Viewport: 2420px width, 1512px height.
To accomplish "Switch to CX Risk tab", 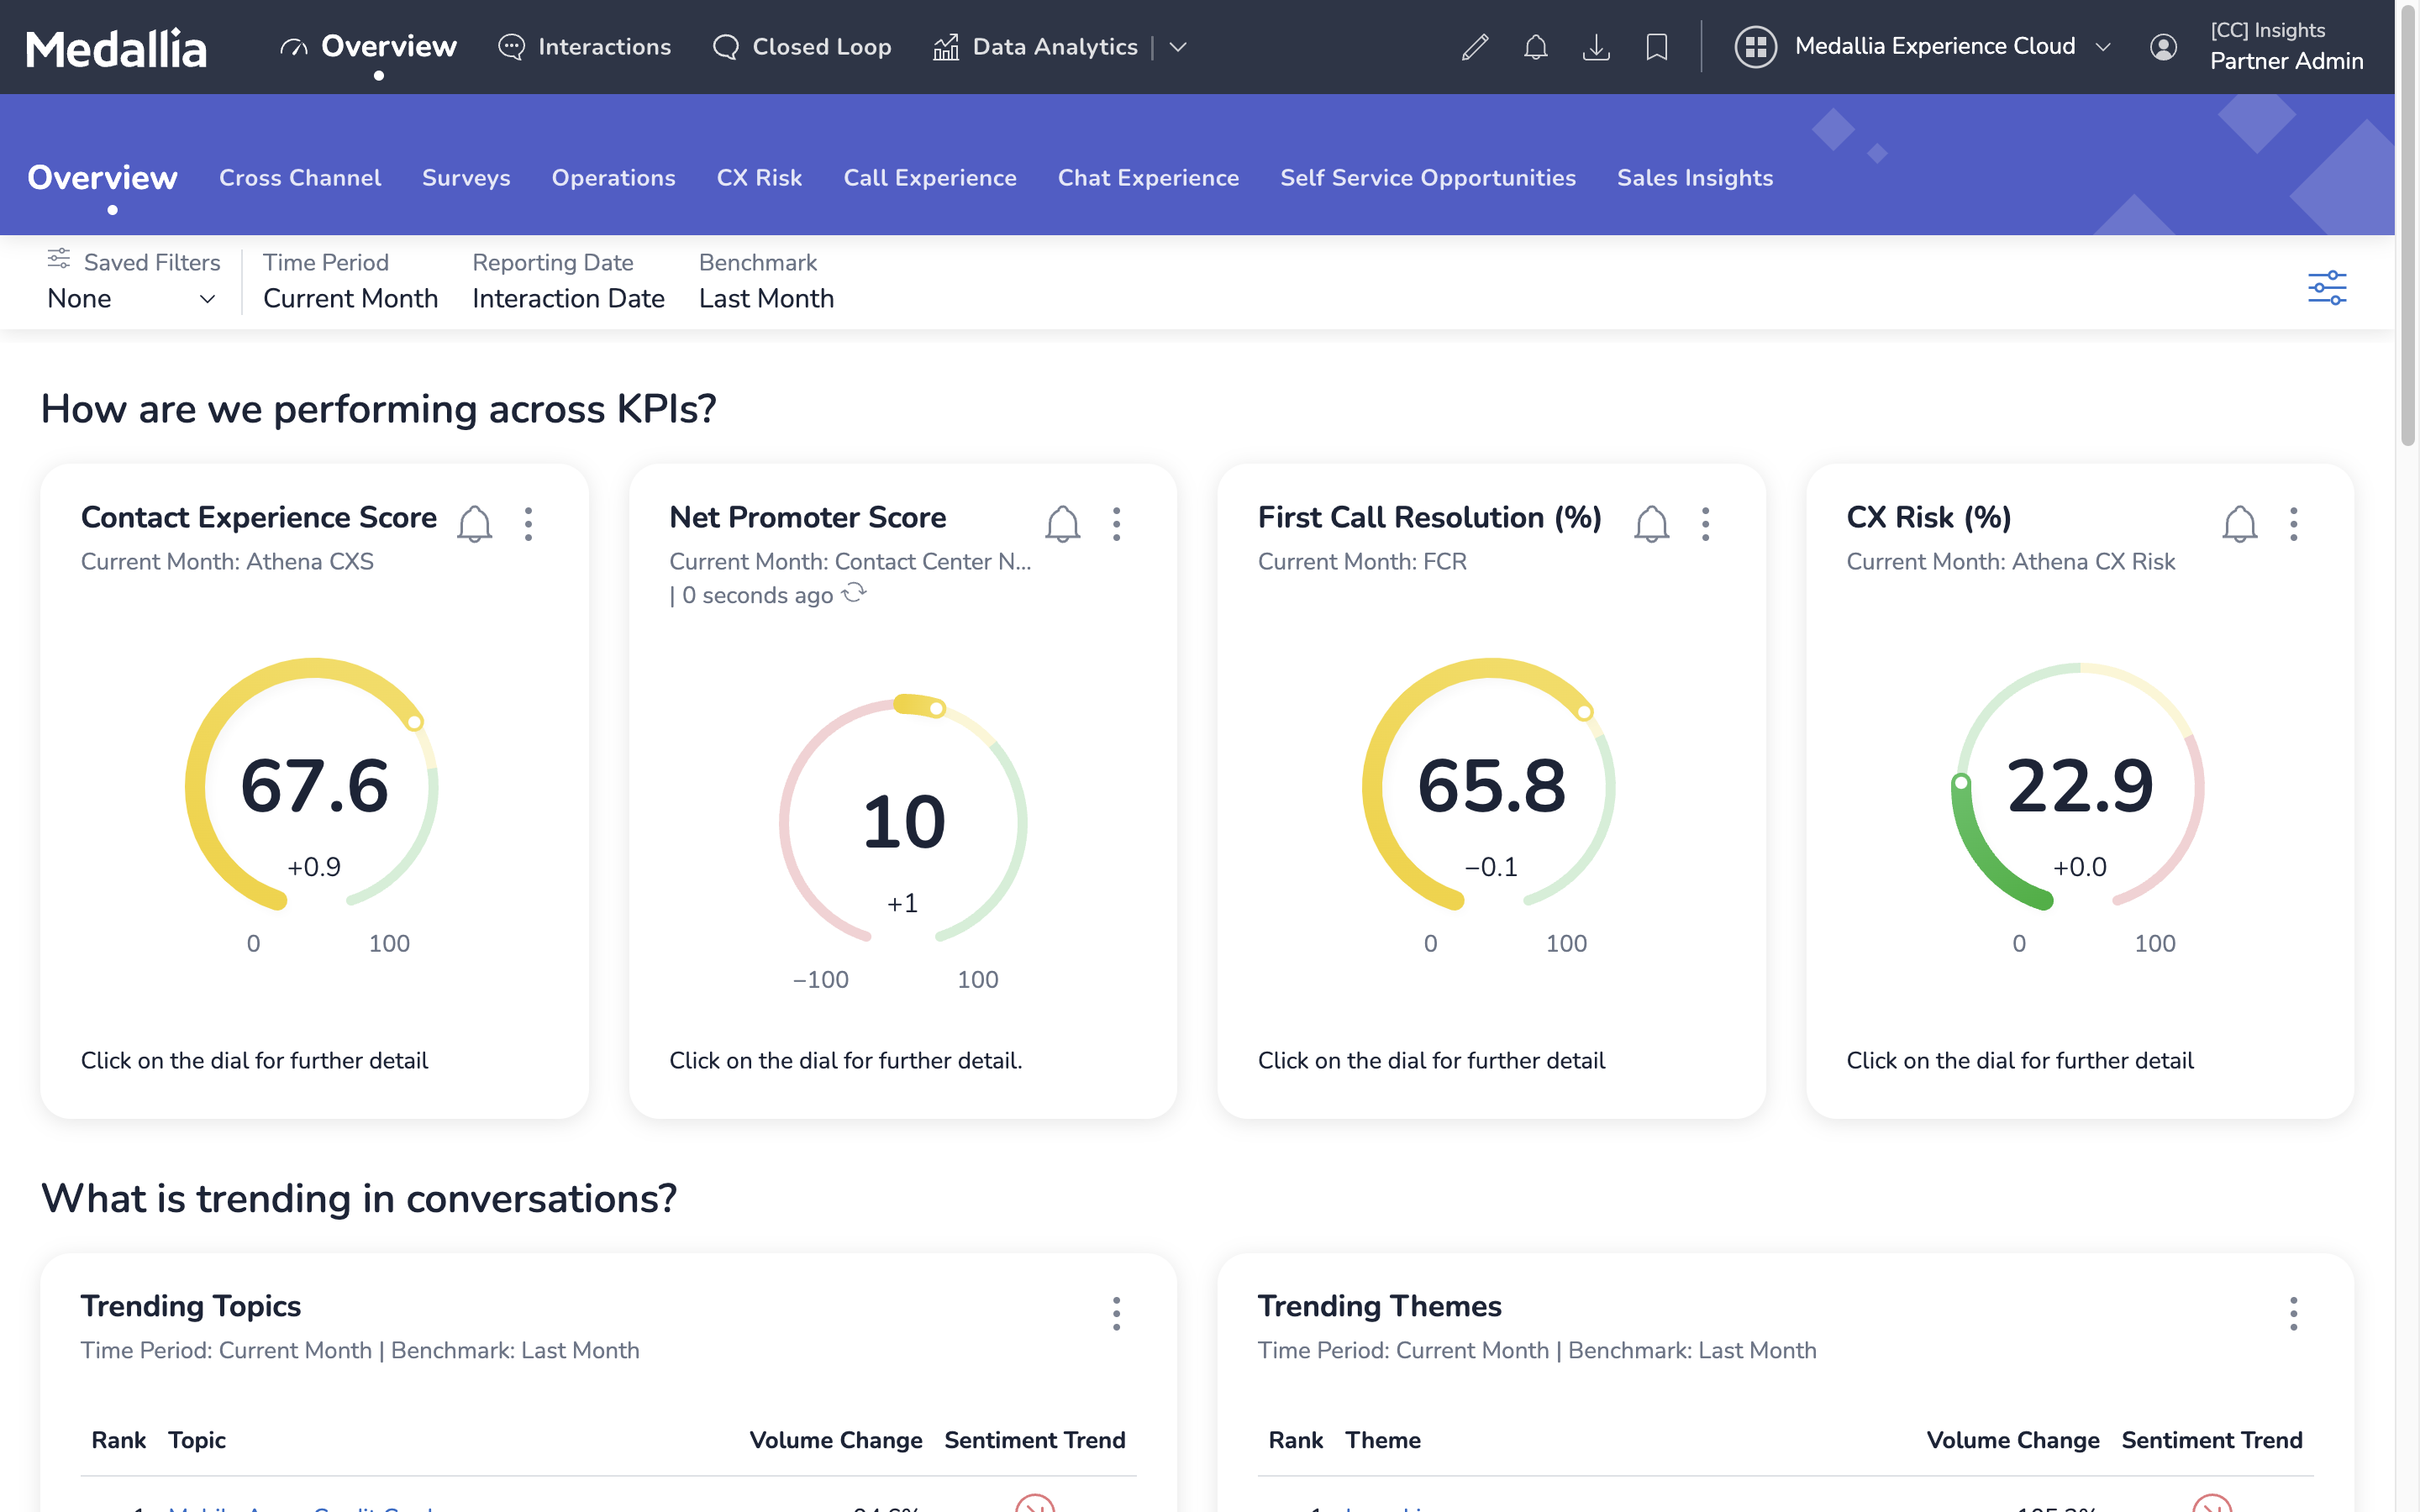I will pos(759,178).
